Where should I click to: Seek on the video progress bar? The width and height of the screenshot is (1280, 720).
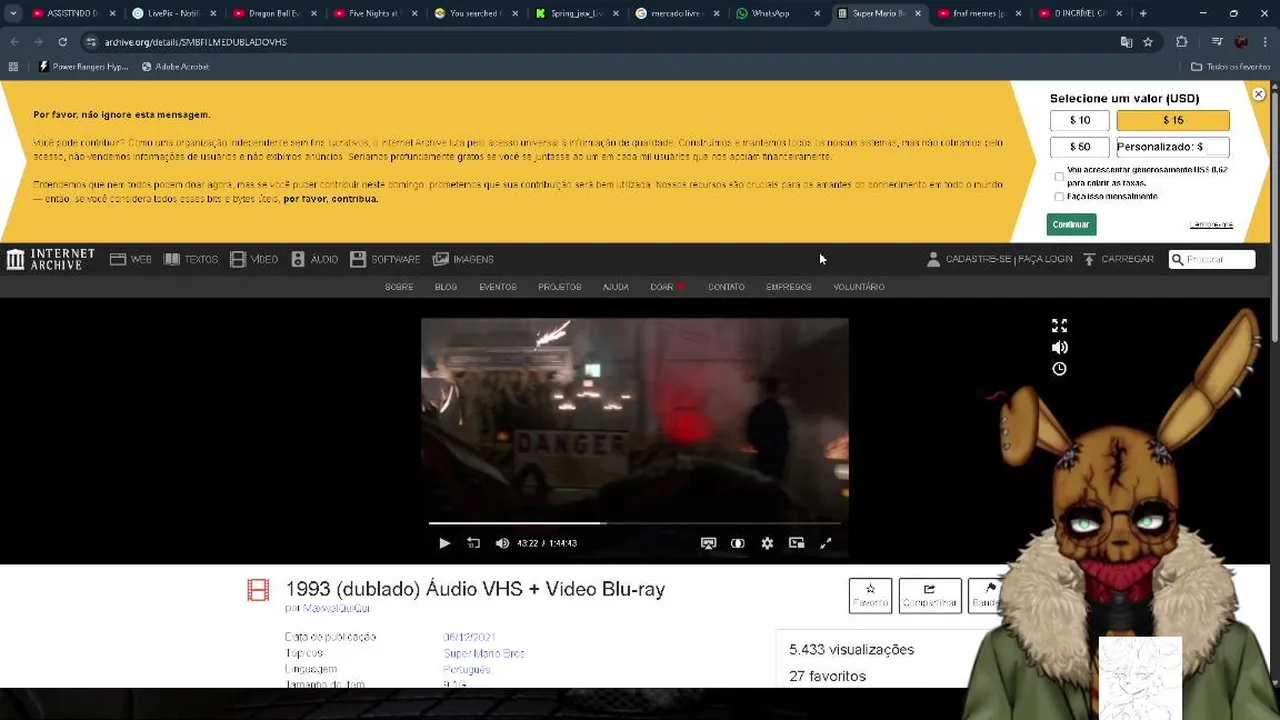pyautogui.click(x=634, y=523)
